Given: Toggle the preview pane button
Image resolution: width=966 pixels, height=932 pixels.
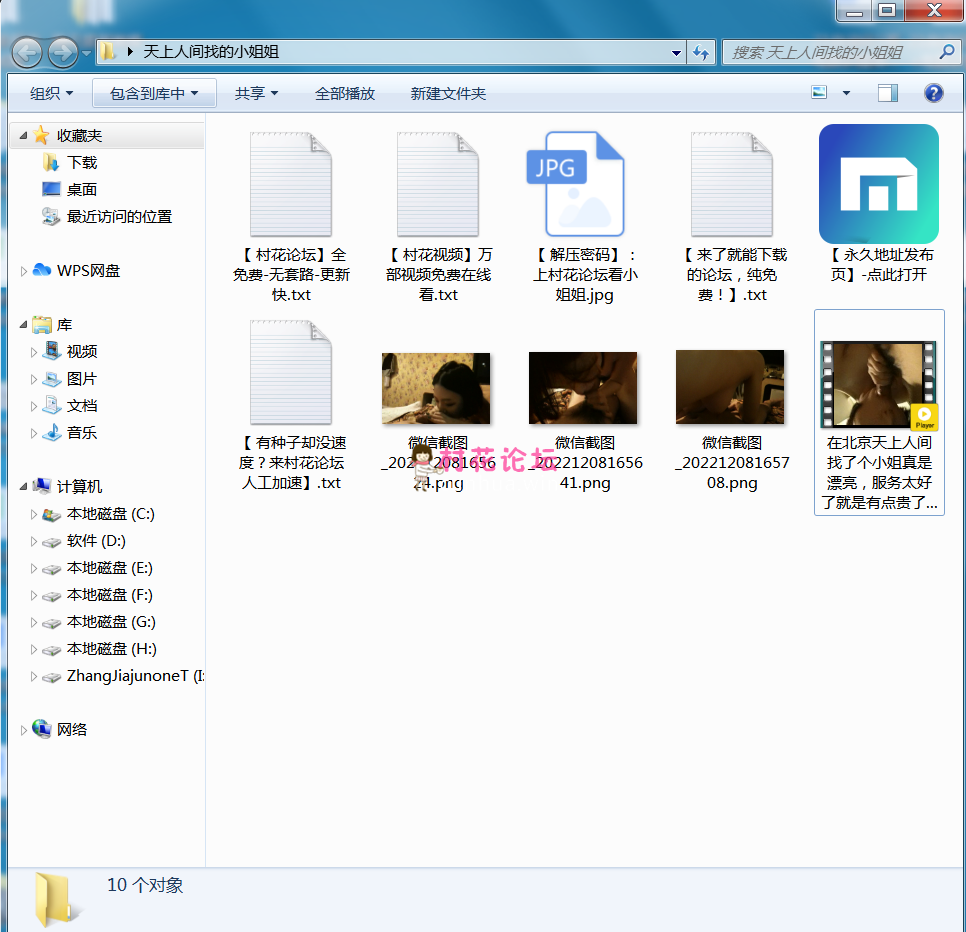Looking at the screenshot, I should tap(887, 93).
